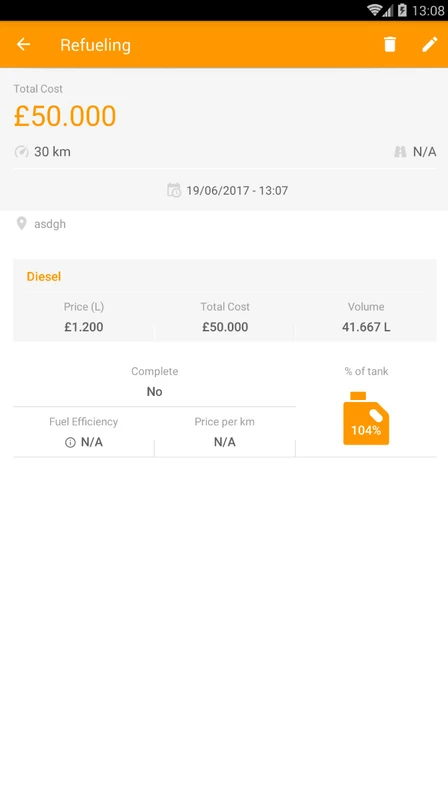Viewport: 448px width, 800px height.
Task: Tap the calendar clock icon
Action: [174, 190]
